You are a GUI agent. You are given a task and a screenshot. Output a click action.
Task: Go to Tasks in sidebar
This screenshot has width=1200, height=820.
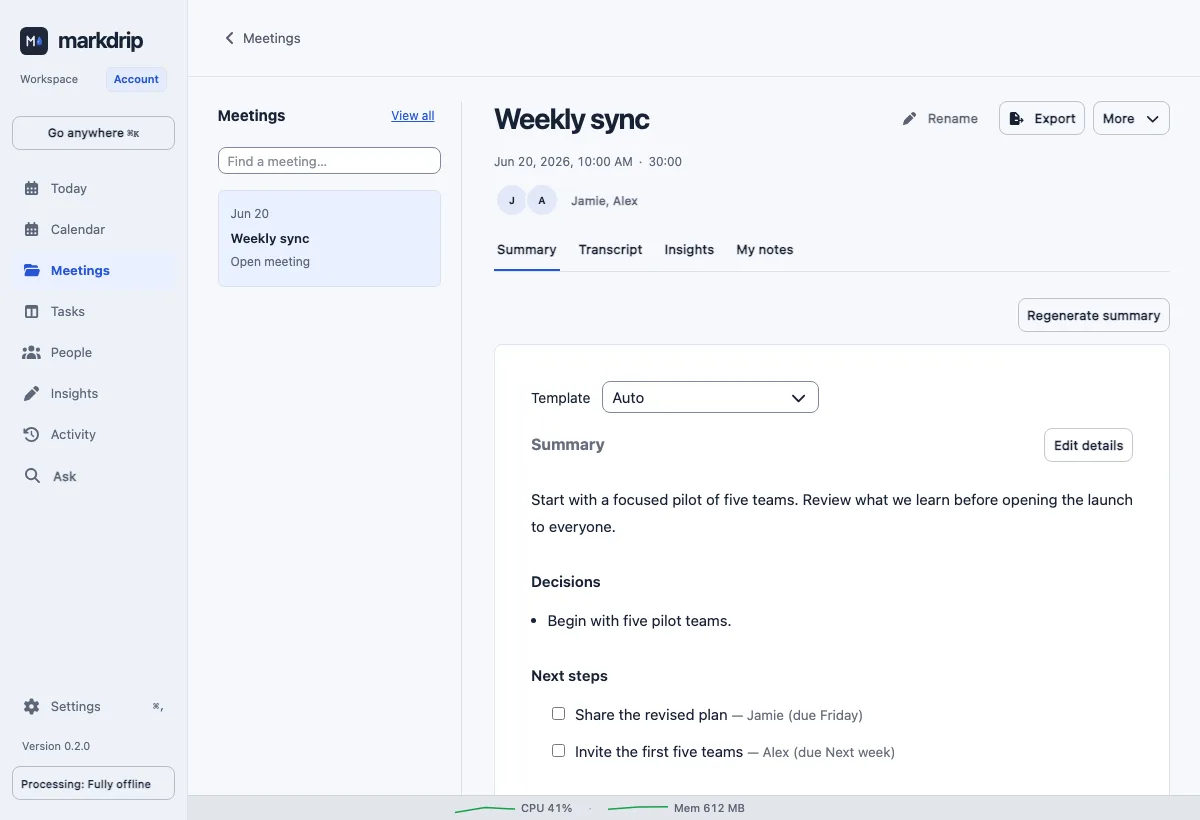[68, 311]
